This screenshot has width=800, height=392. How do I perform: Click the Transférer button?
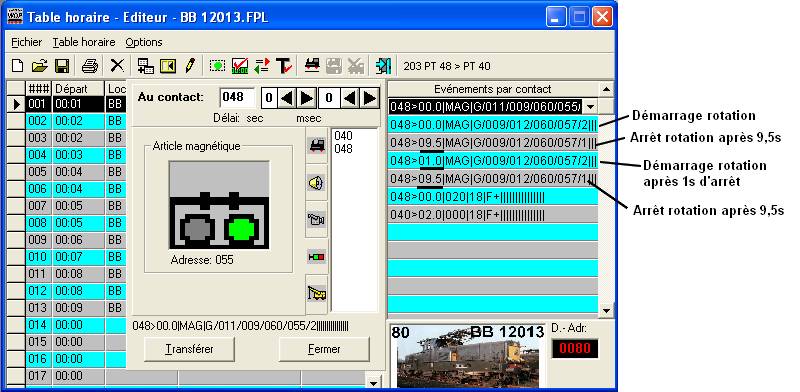[x=189, y=350]
